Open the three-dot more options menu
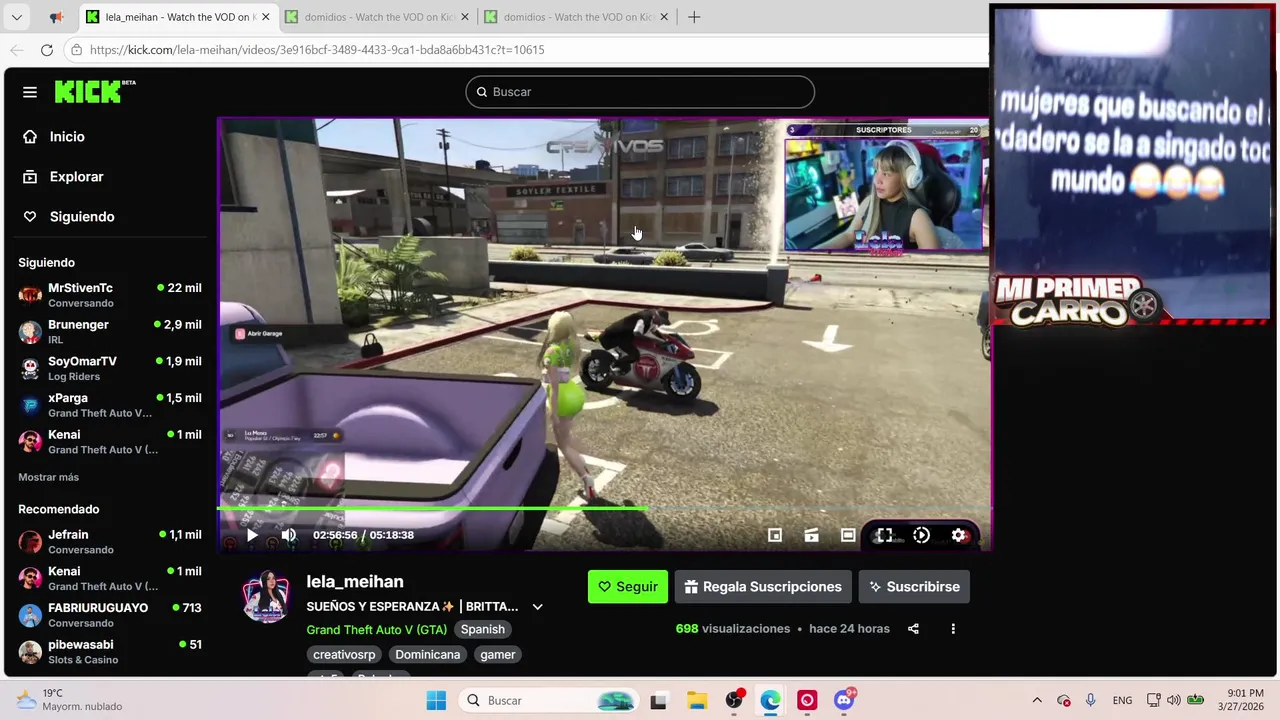Viewport: 1280px width, 720px height. pos(953,629)
